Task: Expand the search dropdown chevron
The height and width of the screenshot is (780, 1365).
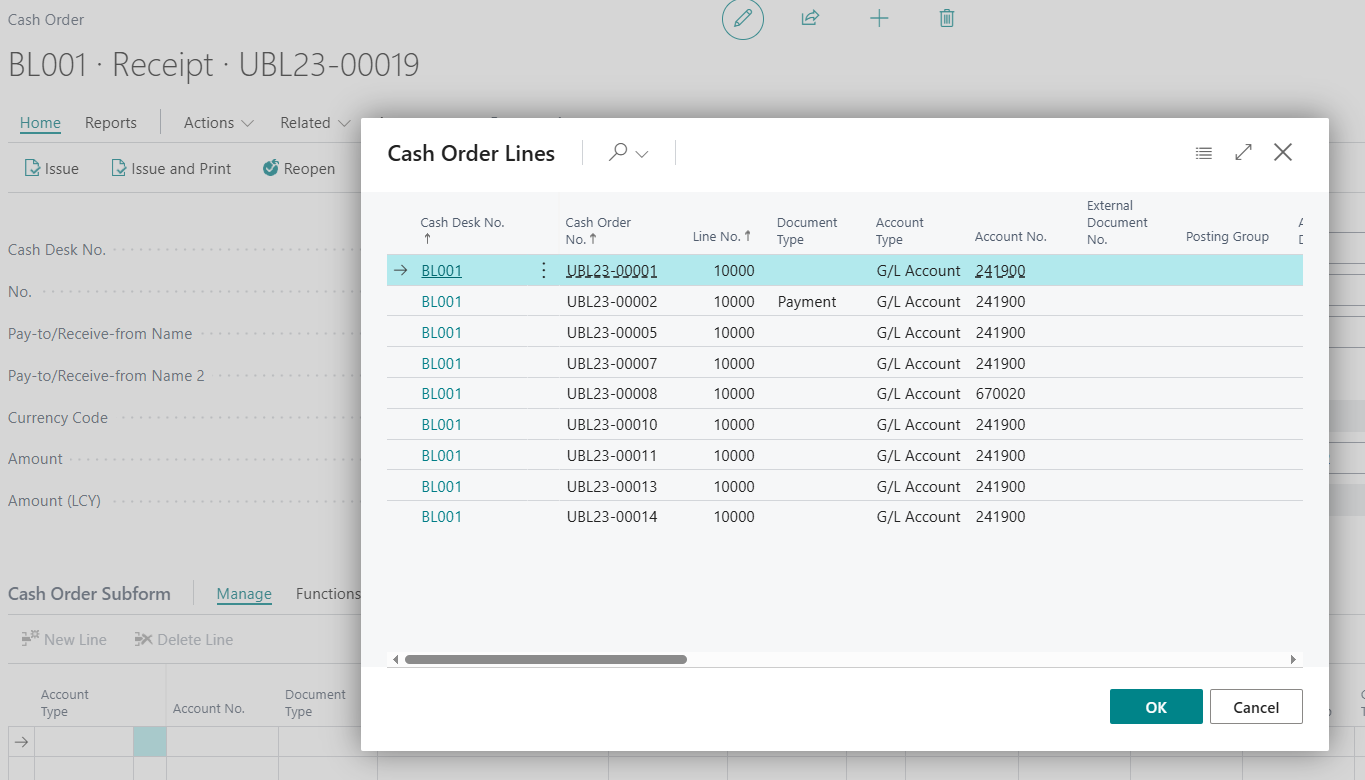Action: pyautogui.click(x=642, y=154)
